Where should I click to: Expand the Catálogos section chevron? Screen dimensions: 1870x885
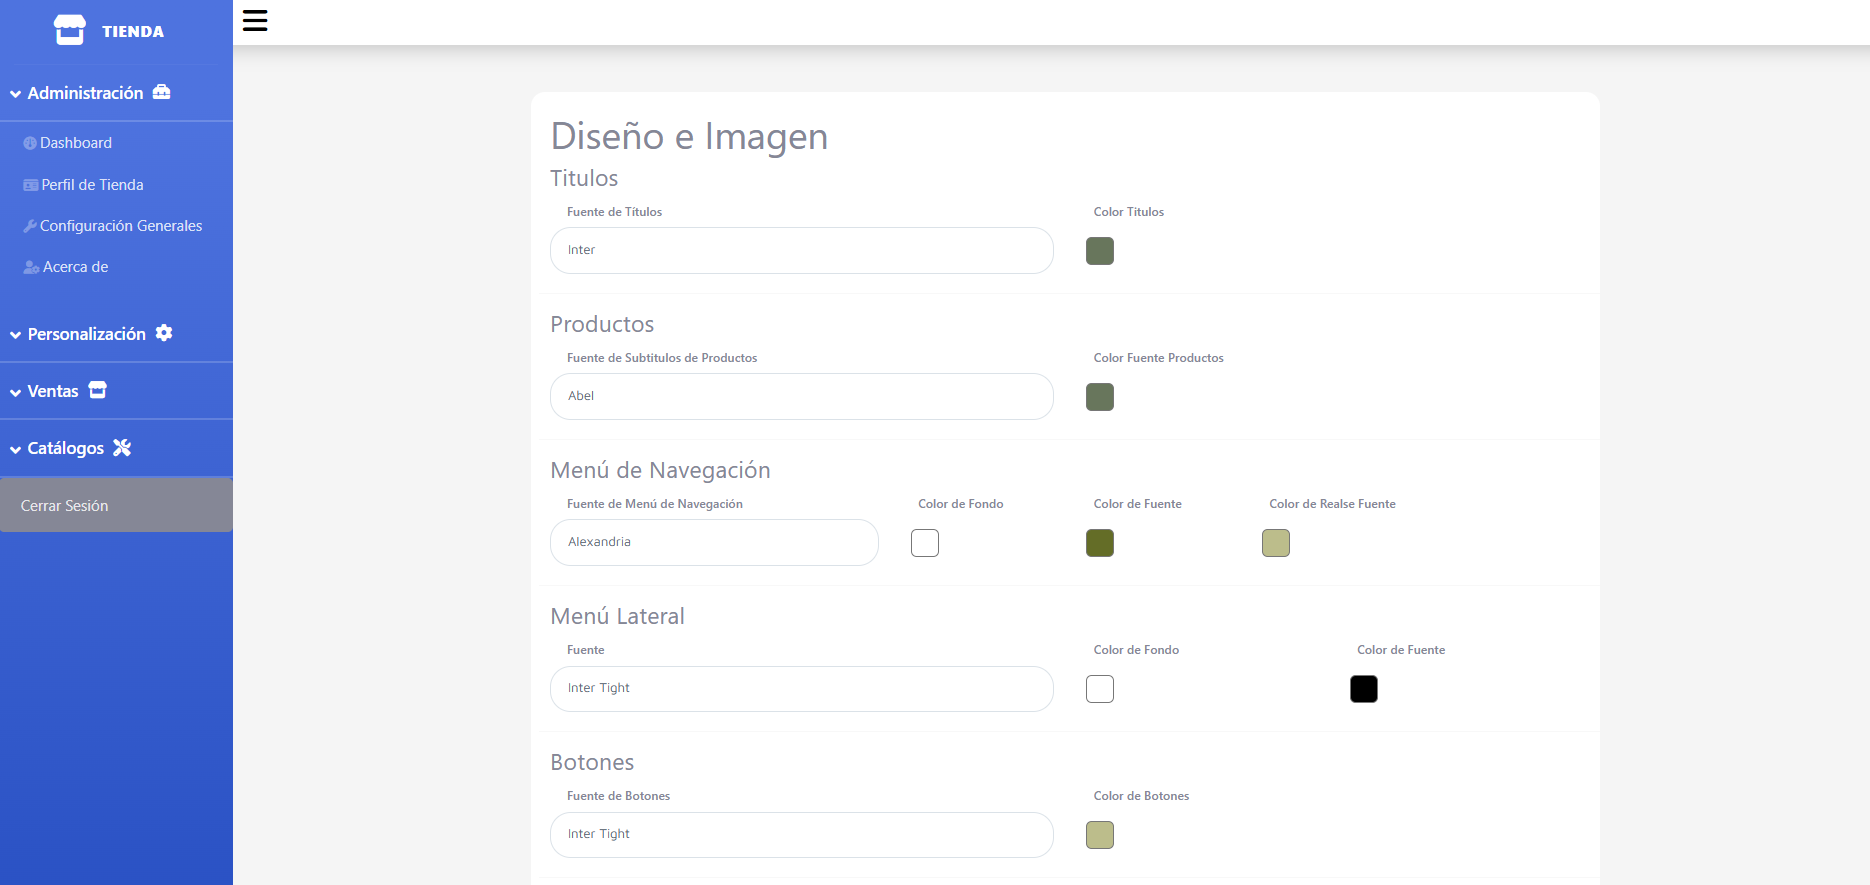coord(16,449)
